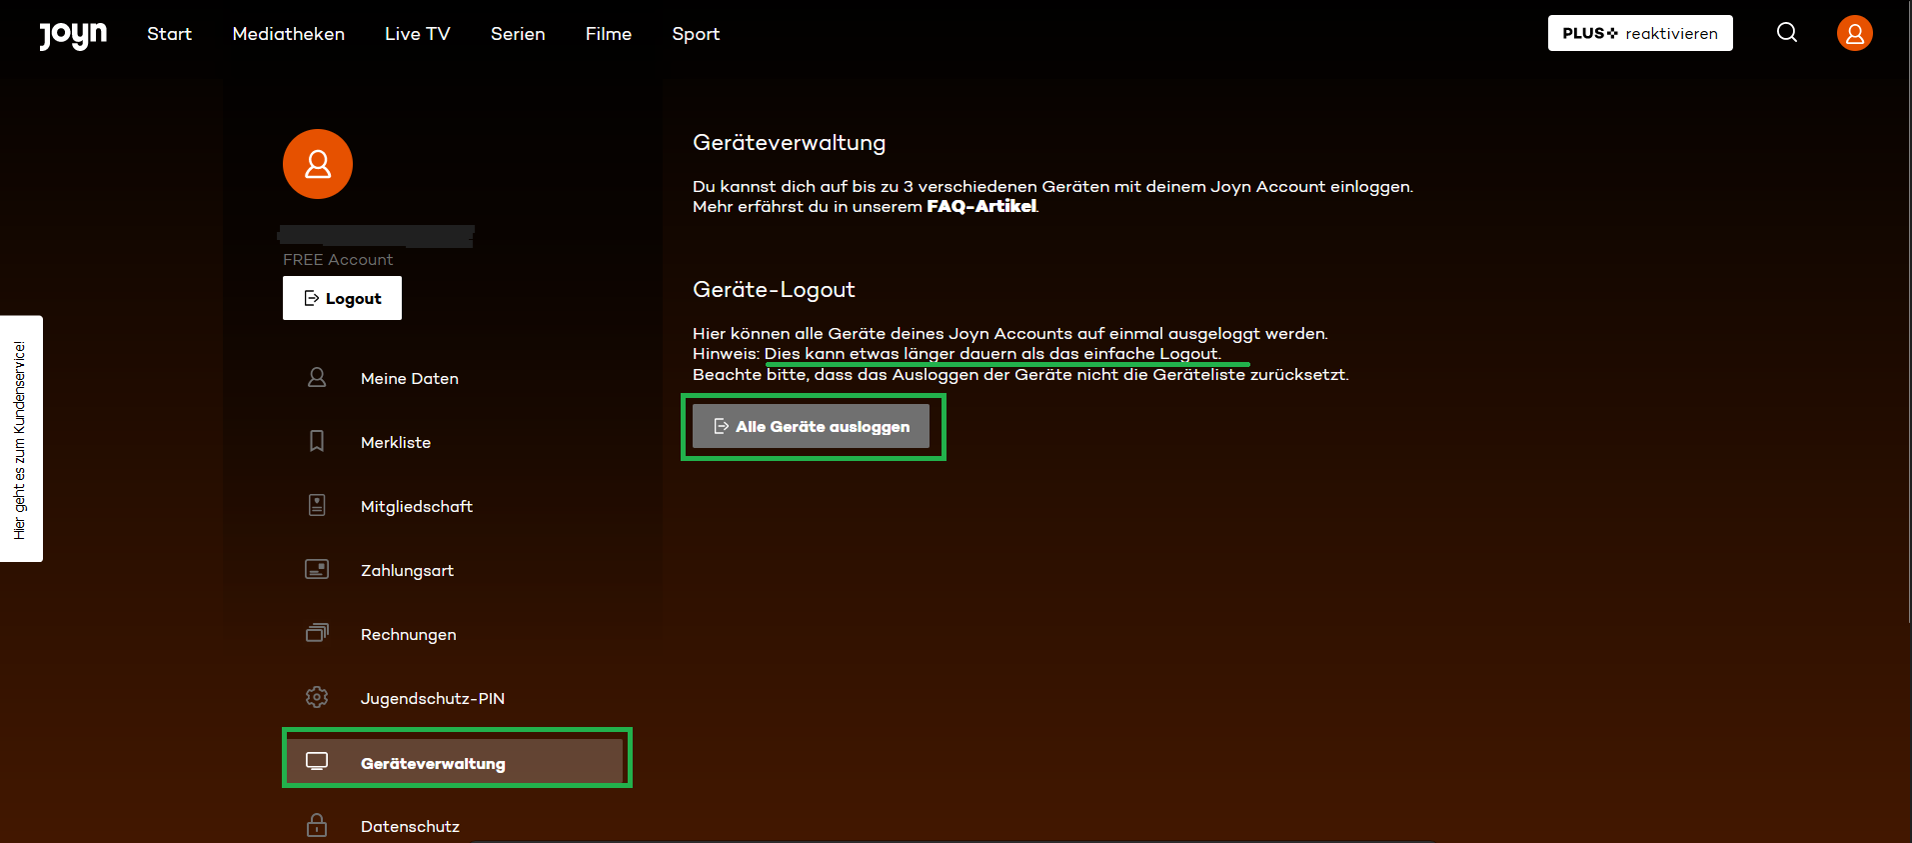The height and width of the screenshot is (843, 1912).
Task: Open the Kundenservice side tab
Action: click(x=21, y=439)
